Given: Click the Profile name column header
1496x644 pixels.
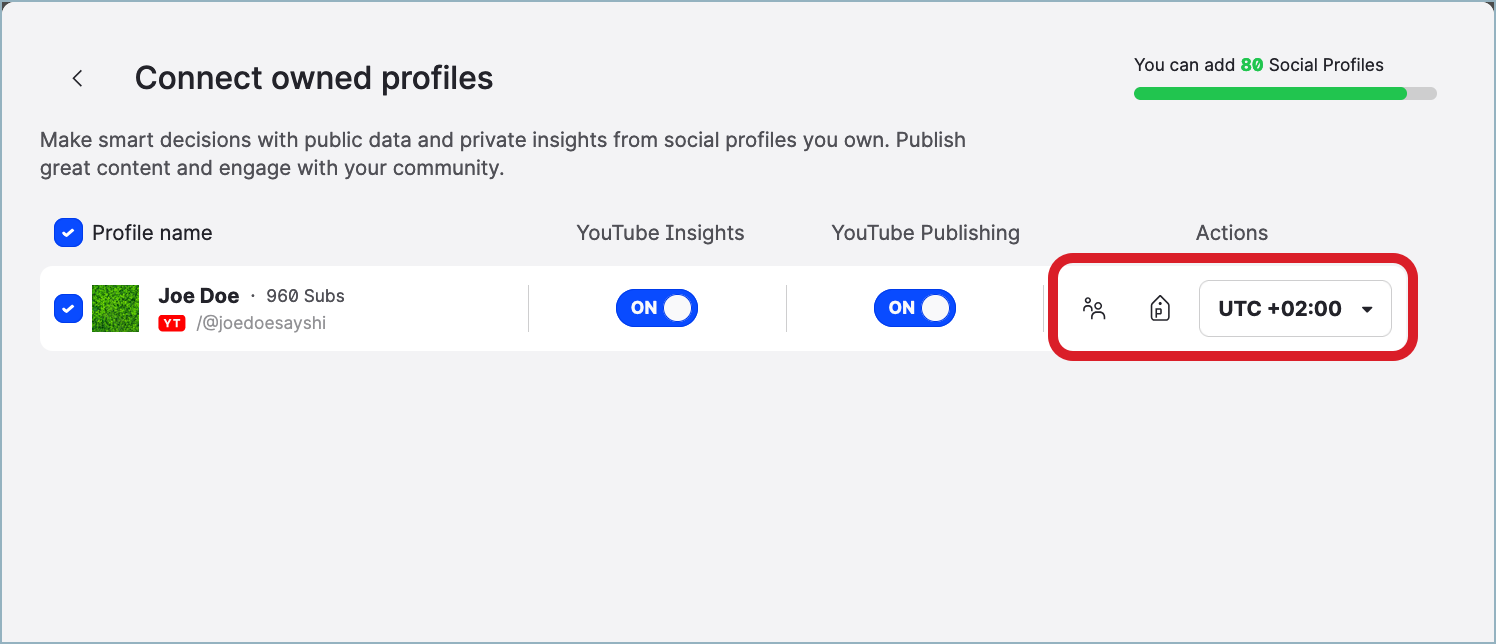Looking at the screenshot, I should [152, 232].
